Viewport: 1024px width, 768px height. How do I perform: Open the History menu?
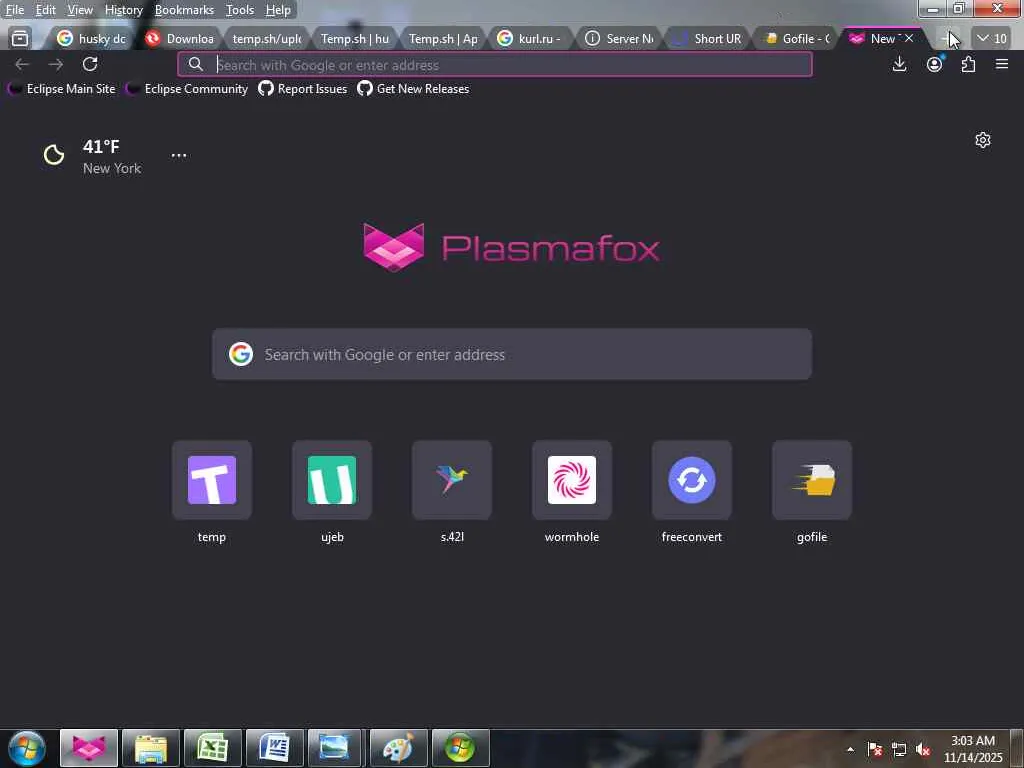[123, 10]
